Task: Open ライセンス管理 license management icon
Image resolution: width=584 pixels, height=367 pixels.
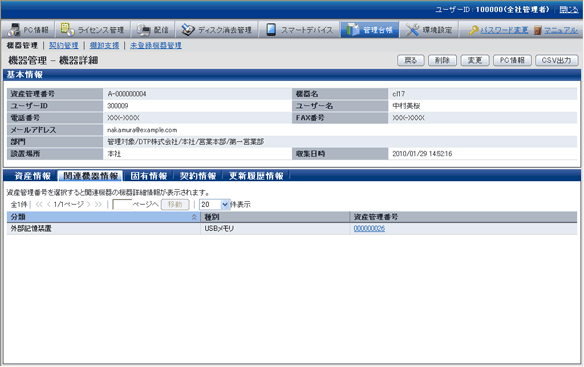Action: [67, 29]
